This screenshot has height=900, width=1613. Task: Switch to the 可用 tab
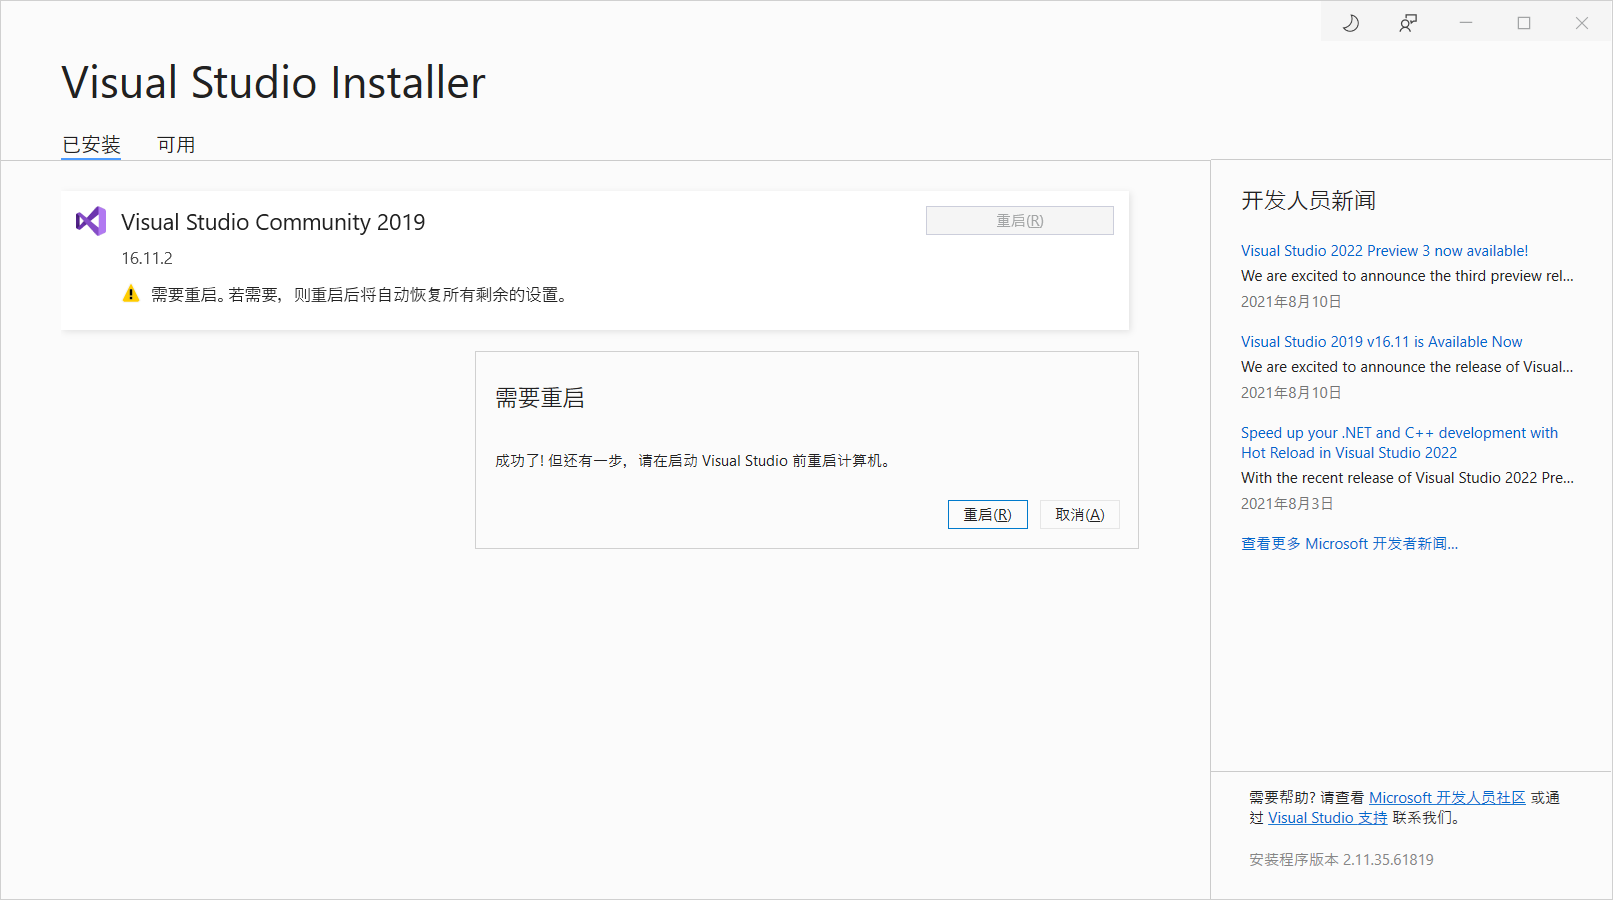(176, 145)
